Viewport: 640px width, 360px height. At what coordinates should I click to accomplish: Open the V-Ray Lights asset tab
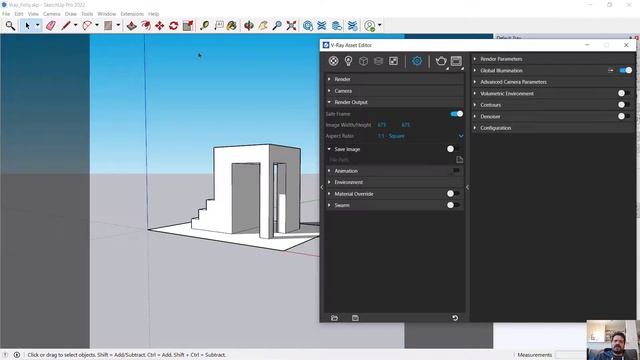click(x=348, y=61)
